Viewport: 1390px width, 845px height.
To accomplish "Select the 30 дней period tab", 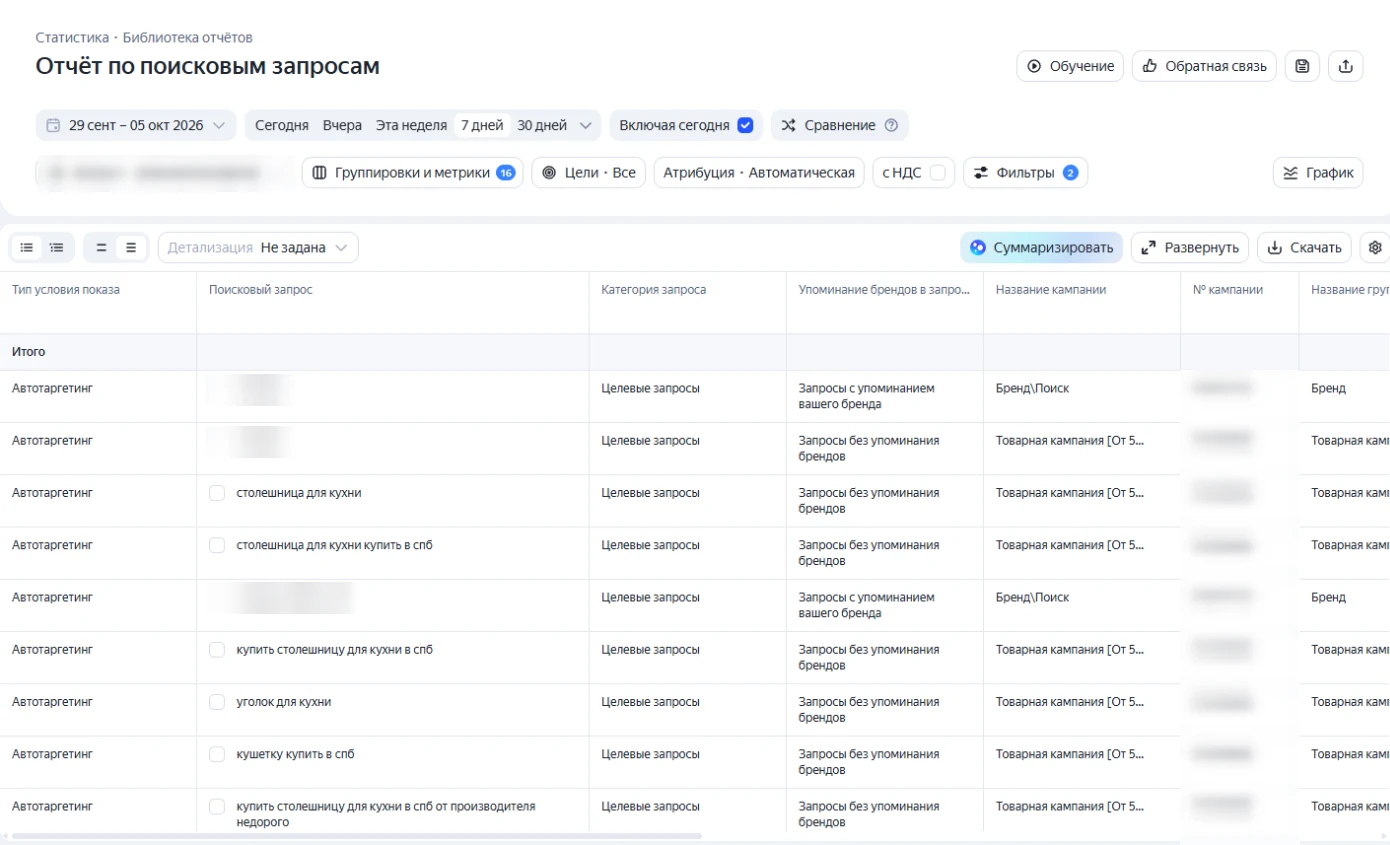I will pyautogui.click(x=542, y=126).
